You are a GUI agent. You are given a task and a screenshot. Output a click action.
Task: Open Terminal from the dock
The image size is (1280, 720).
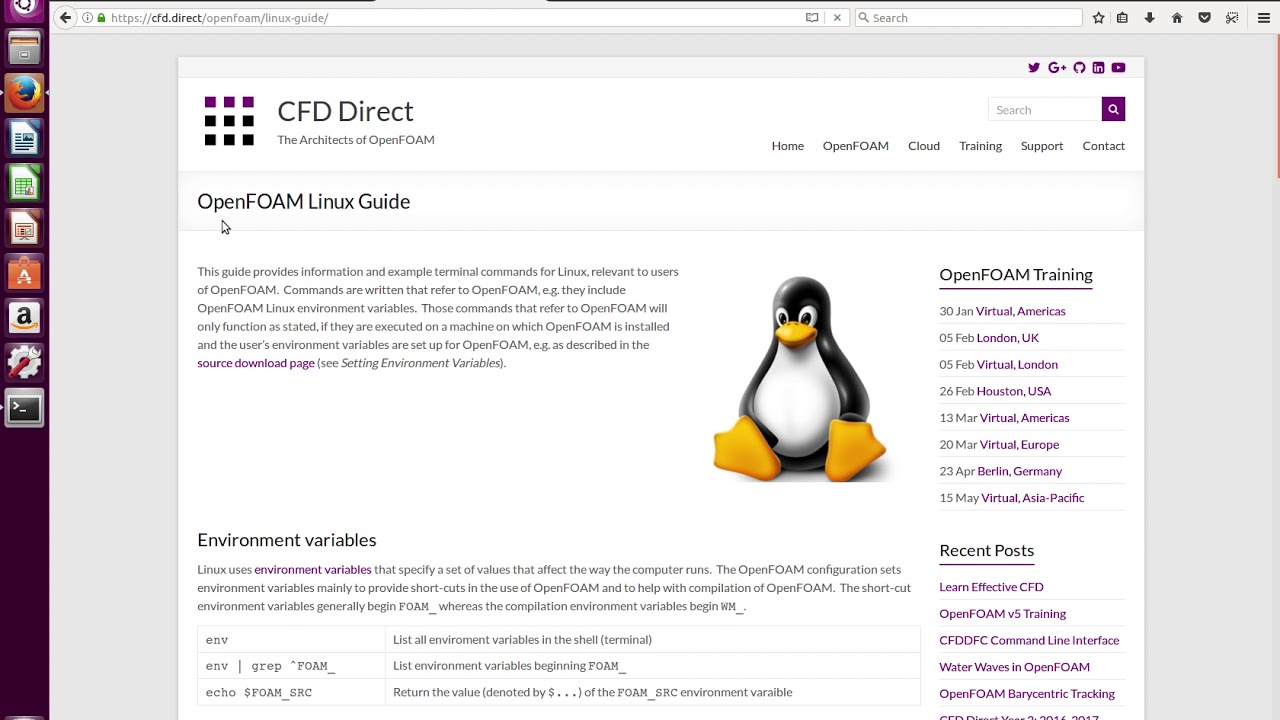point(24,409)
